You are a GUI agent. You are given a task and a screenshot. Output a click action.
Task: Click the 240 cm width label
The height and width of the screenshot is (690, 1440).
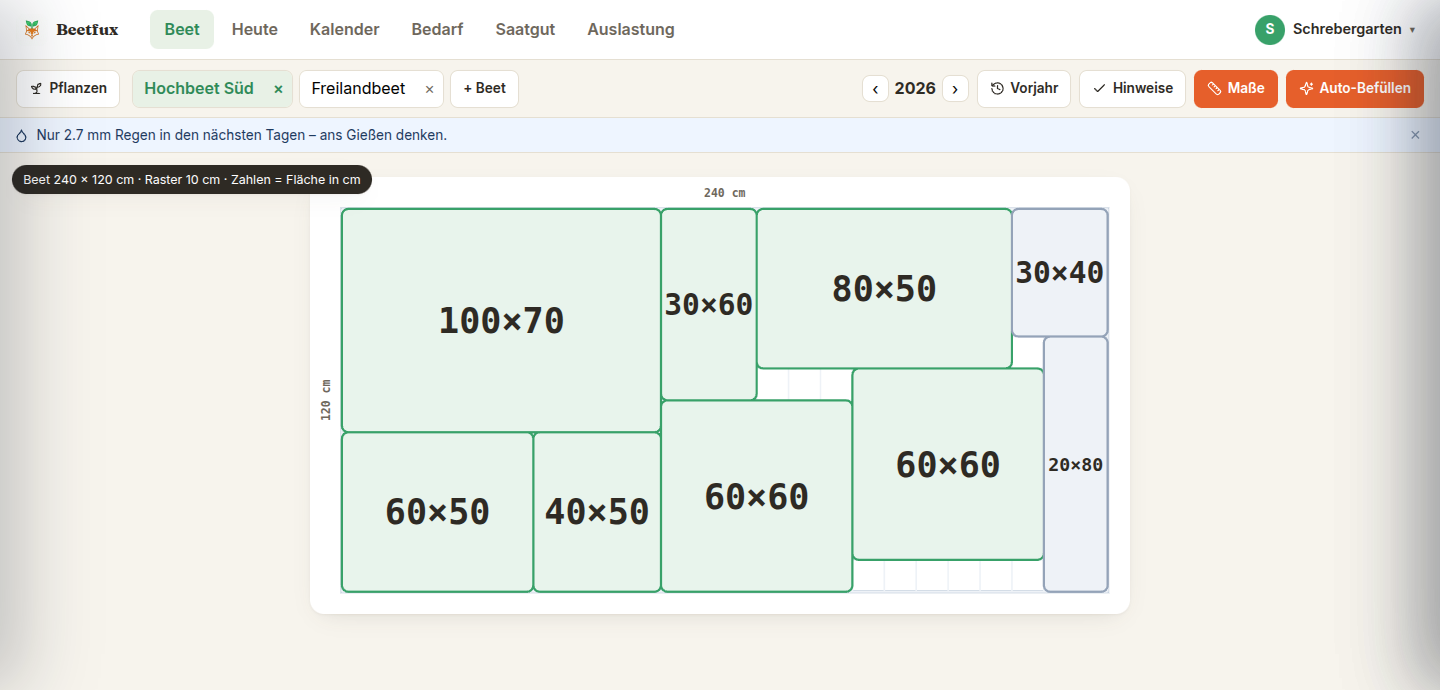coord(725,193)
